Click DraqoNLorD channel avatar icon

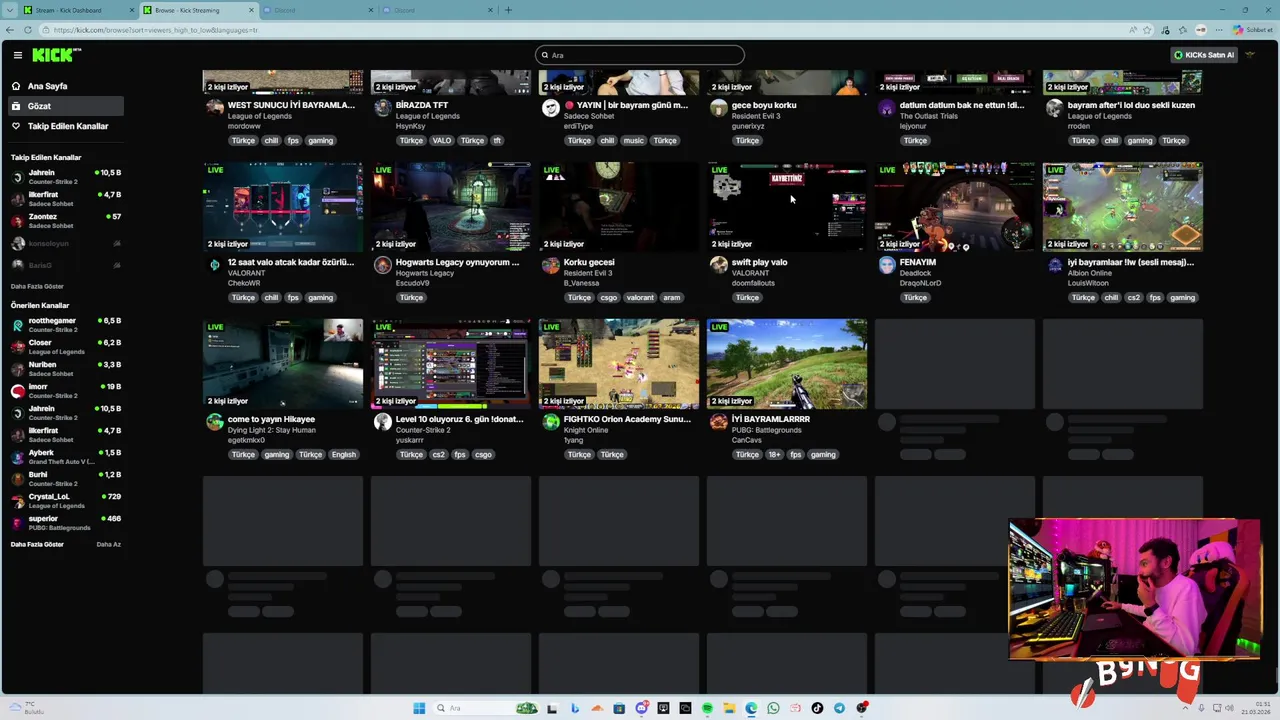coord(886,265)
